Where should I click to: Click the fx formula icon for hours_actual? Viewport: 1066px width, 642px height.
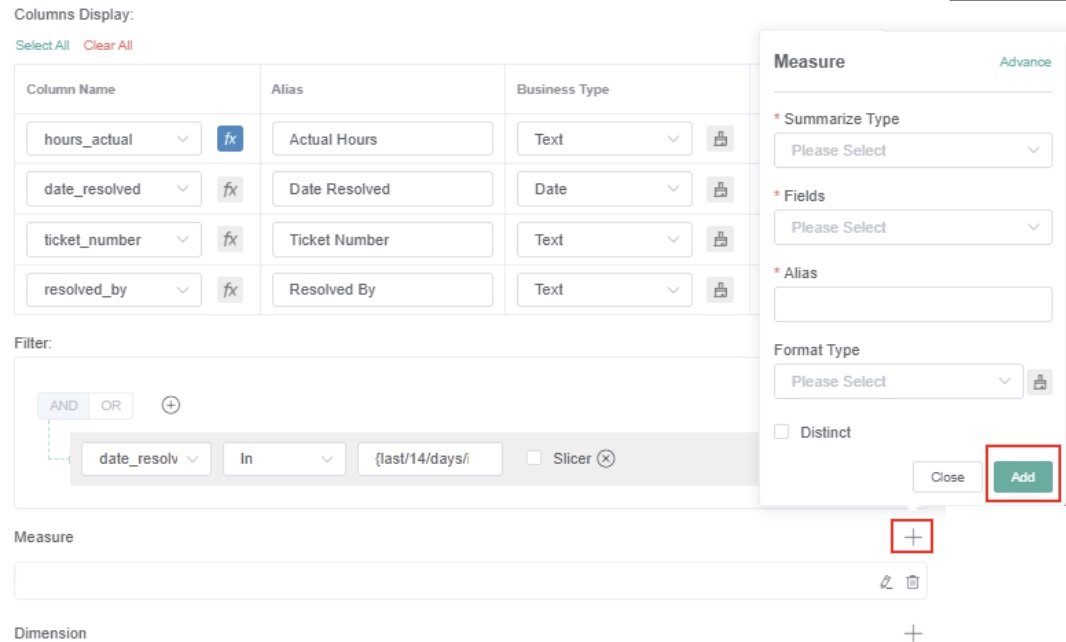coord(230,139)
